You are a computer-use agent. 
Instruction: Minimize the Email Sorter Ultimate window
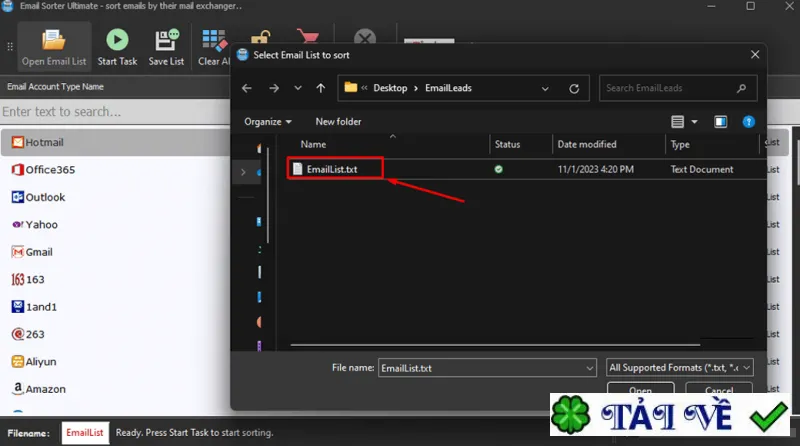pos(711,6)
